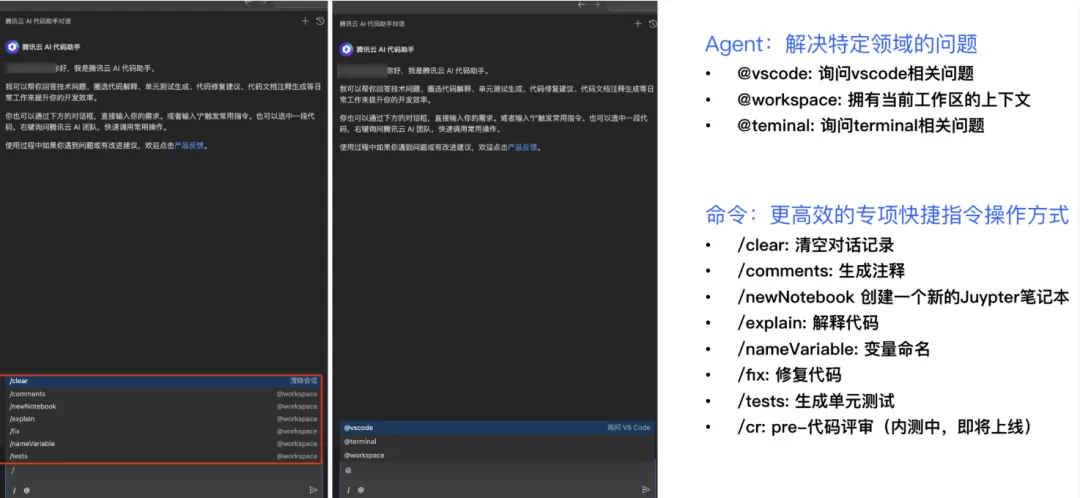Send the message in the @-agent panel
This screenshot has width=1080, height=498.
click(x=645, y=490)
